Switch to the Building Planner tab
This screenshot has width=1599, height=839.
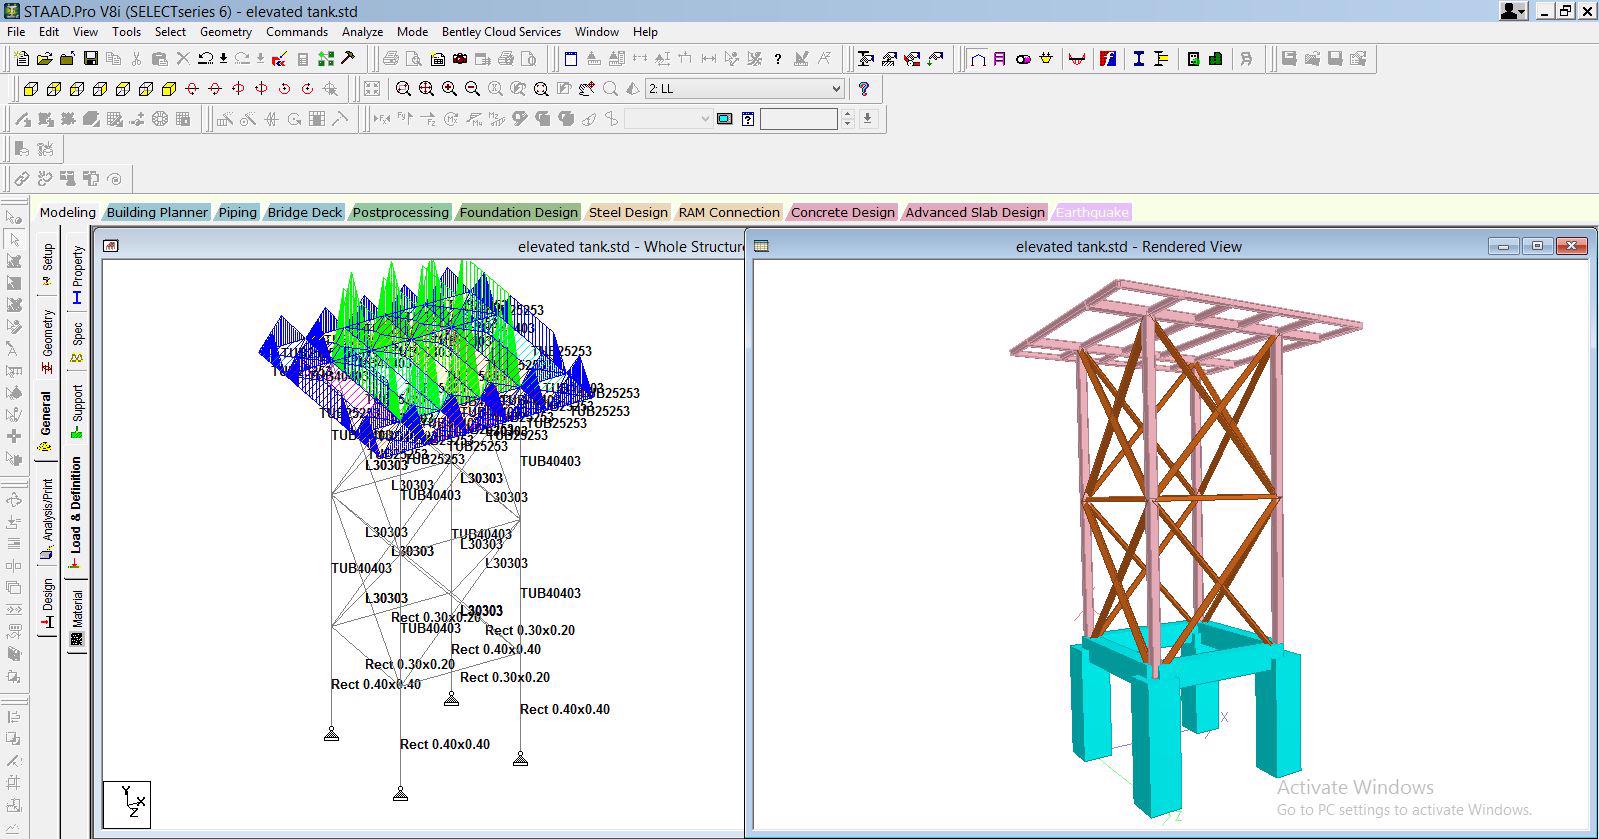(x=157, y=212)
